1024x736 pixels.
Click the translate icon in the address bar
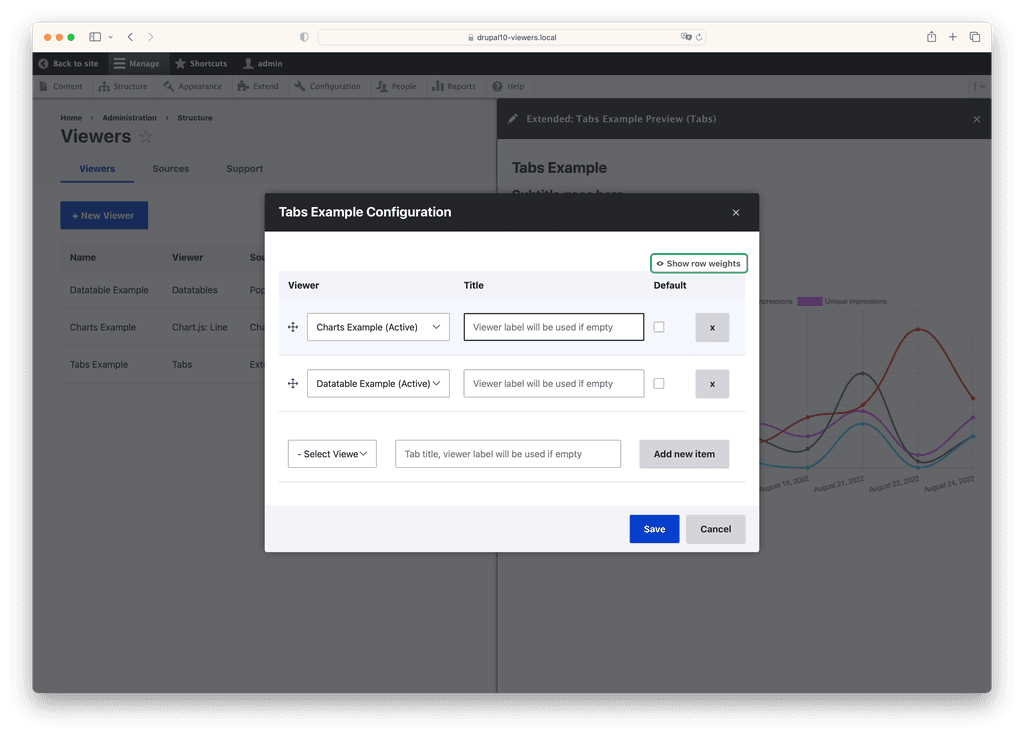point(686,37)
